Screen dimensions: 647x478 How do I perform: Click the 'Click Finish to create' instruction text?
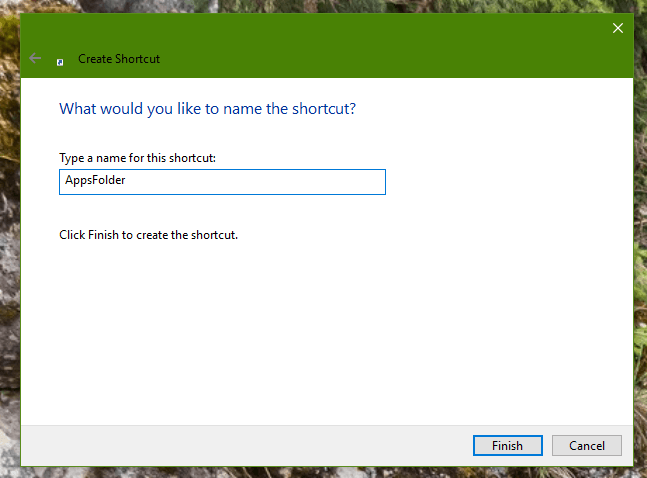149,235
